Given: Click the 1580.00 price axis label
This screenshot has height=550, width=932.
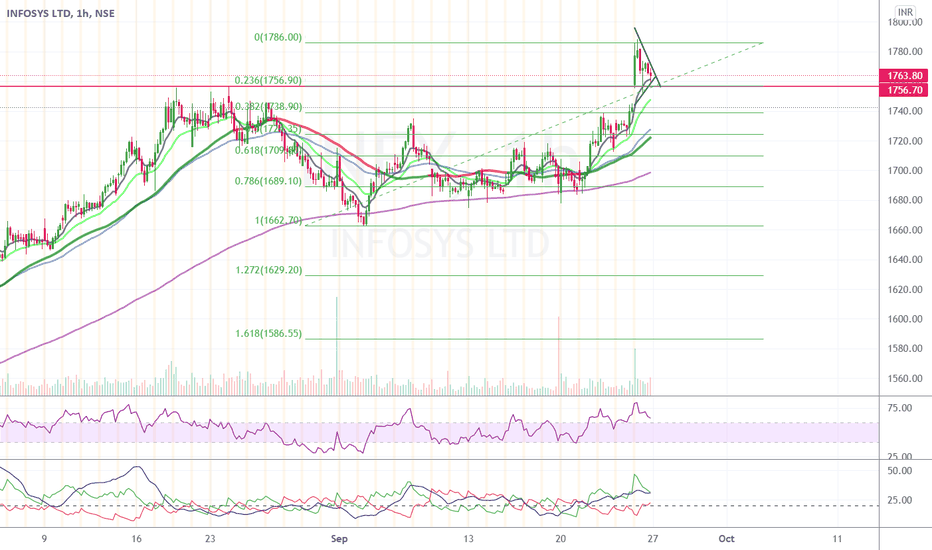Looking at the screenshot, I should coord(905,349).
